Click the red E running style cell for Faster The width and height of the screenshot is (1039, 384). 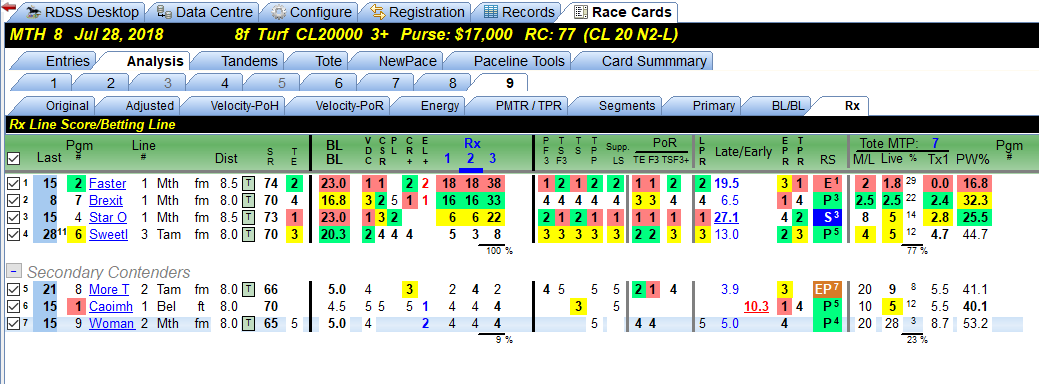point(827,183)
